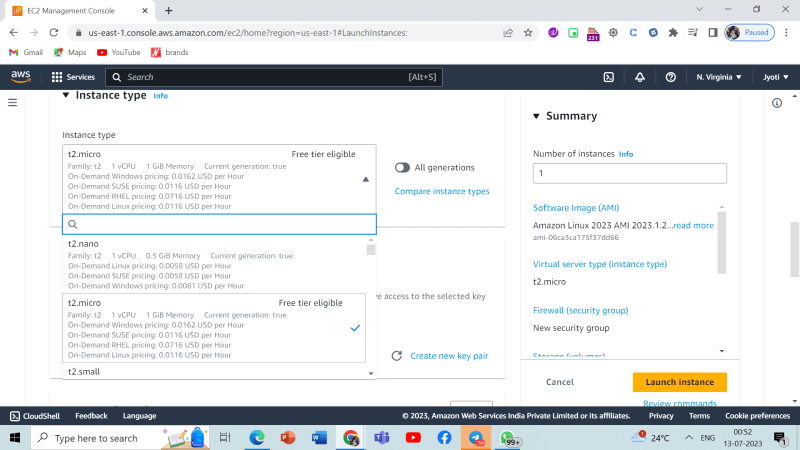The image size is (800, 450).
Task: Focus the instance type search field
Action: (x=219, y=224)
